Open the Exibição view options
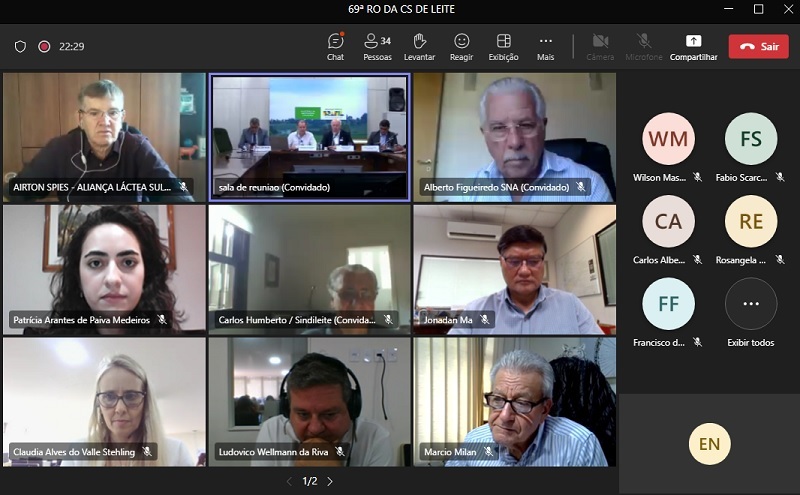Image resolution: width=800 pixels, height=495 pixels. tap(503, 46)
